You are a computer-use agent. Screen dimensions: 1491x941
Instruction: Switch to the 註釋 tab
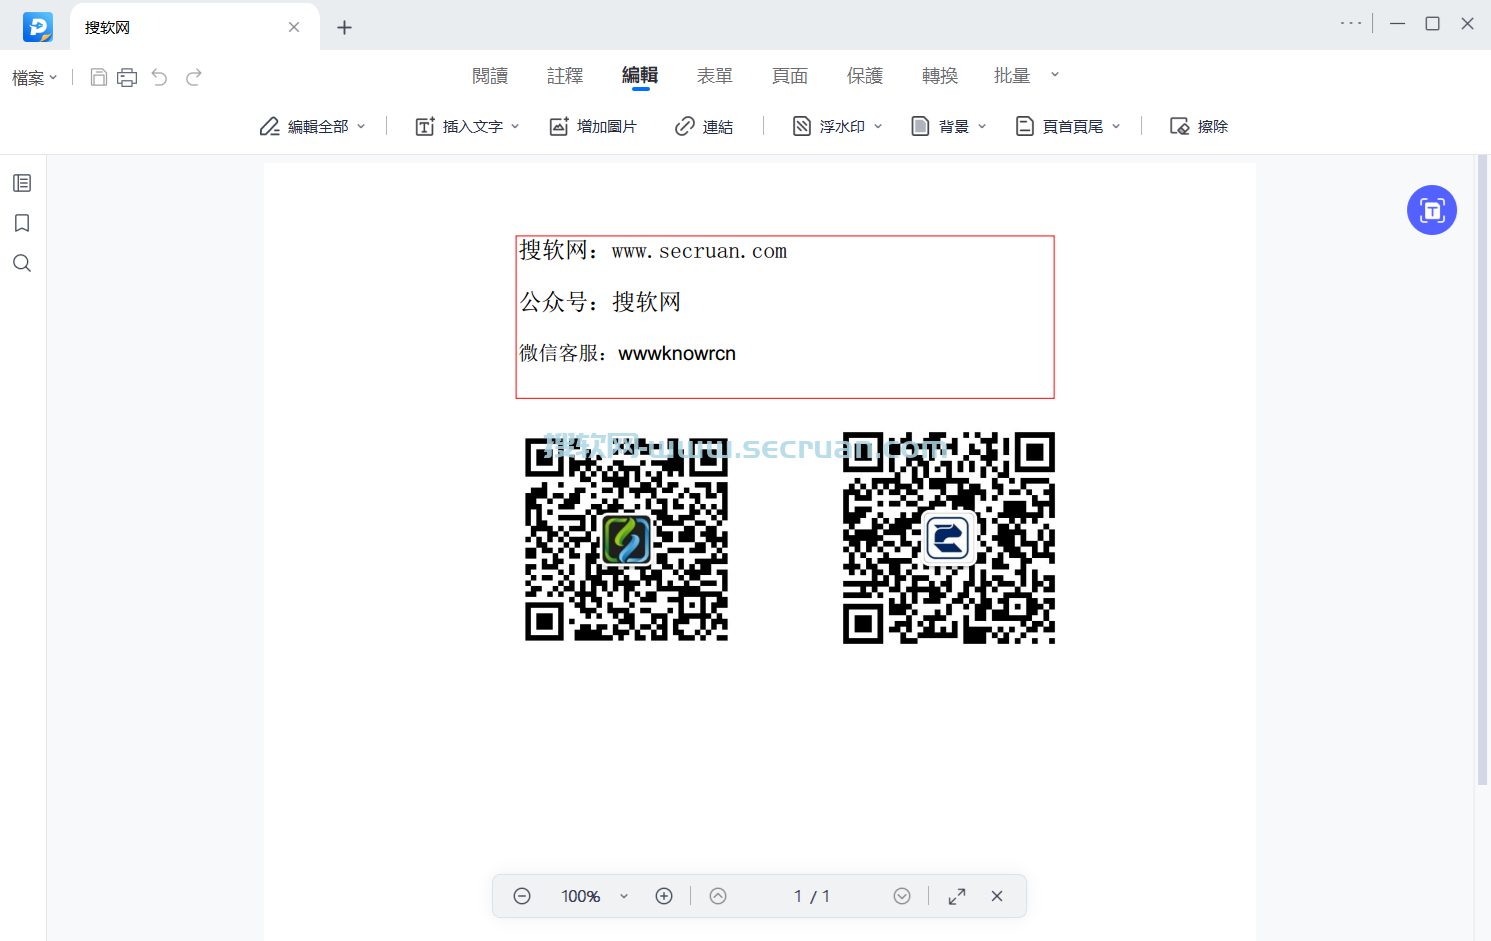click(x=565, y=76)
